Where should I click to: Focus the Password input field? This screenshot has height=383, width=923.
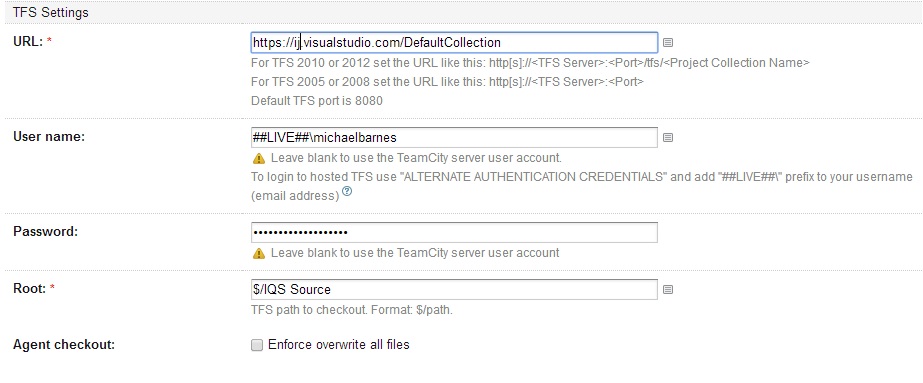(454, 232)
